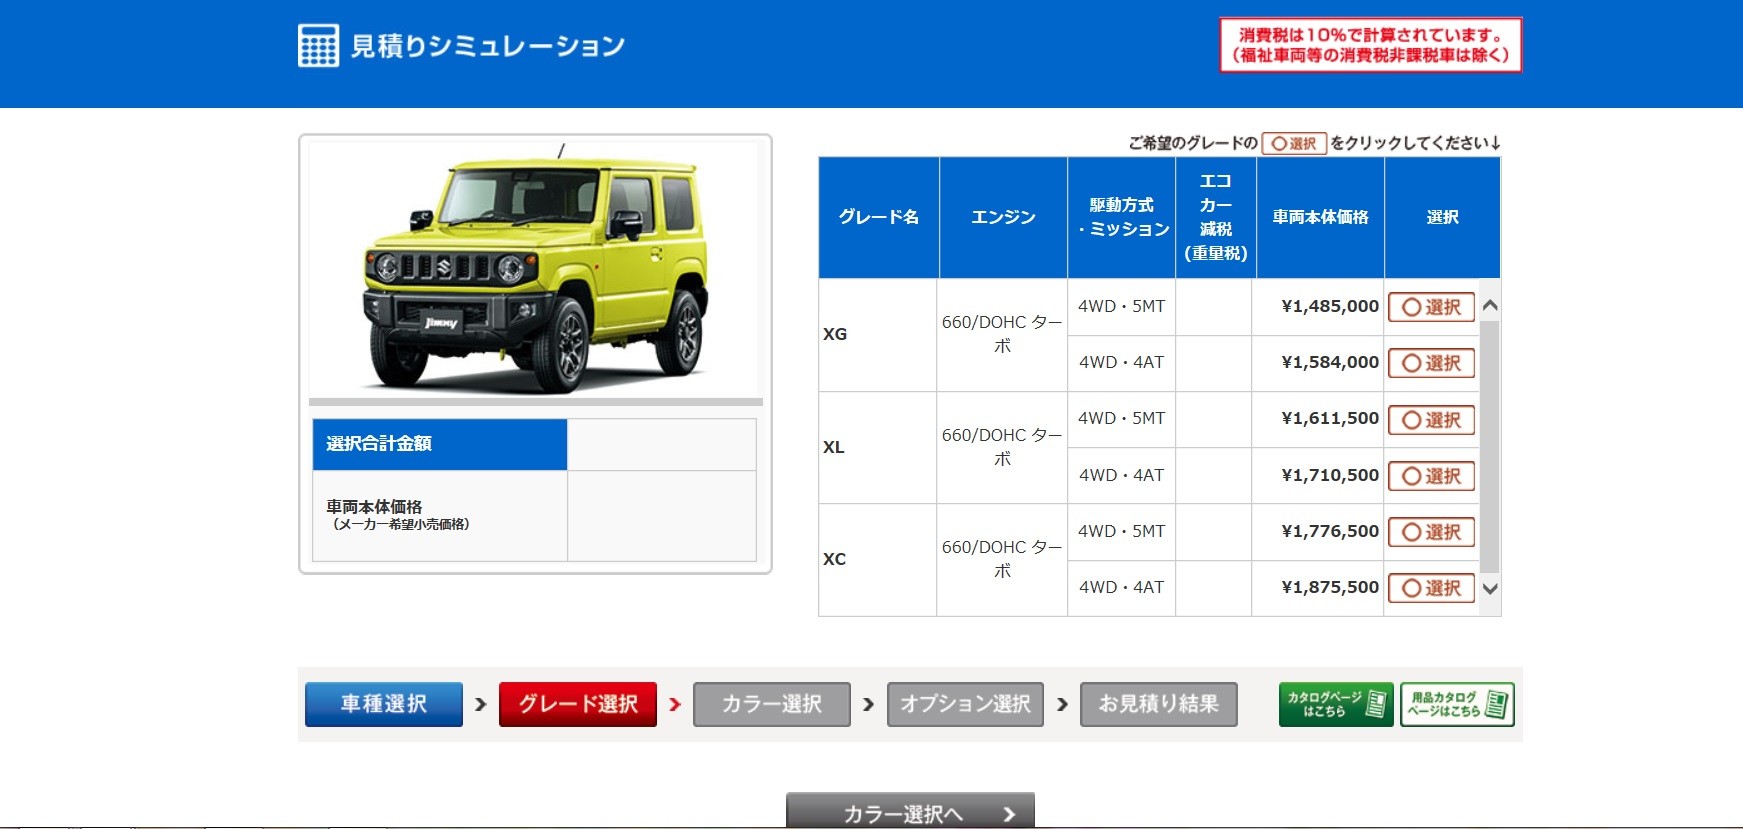Click the 選択合計金額 label
The width and height of the screenshot is (1743, 829).
tap(440, 444)
